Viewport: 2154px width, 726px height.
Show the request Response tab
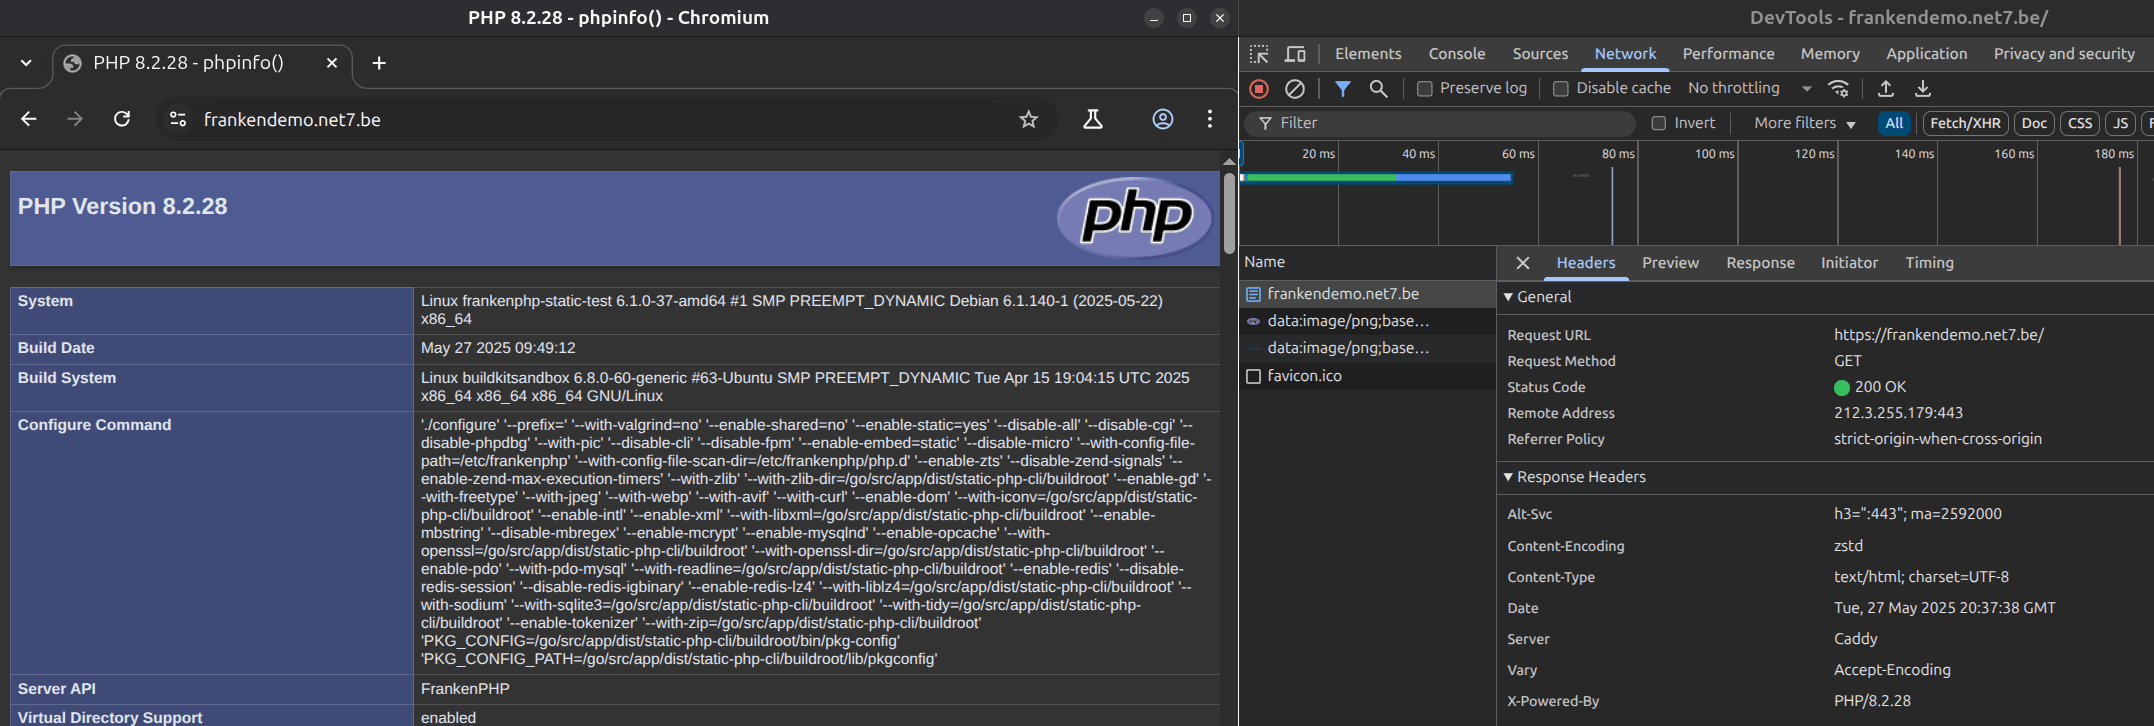point(1760,263)
